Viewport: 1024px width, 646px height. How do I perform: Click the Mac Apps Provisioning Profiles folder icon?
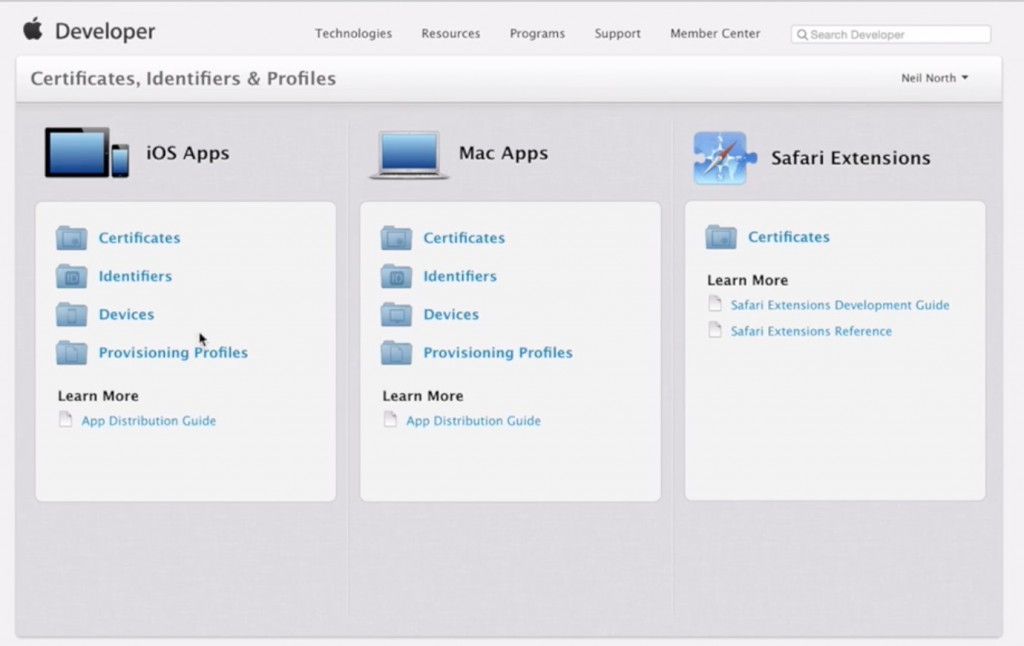396,352
